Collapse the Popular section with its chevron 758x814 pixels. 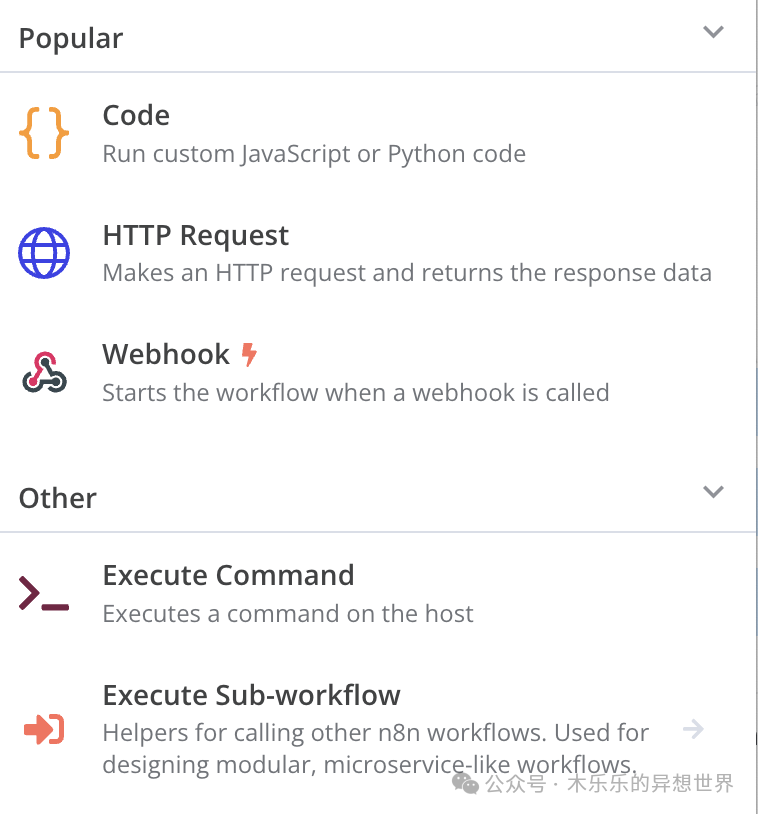pos(713,32)
